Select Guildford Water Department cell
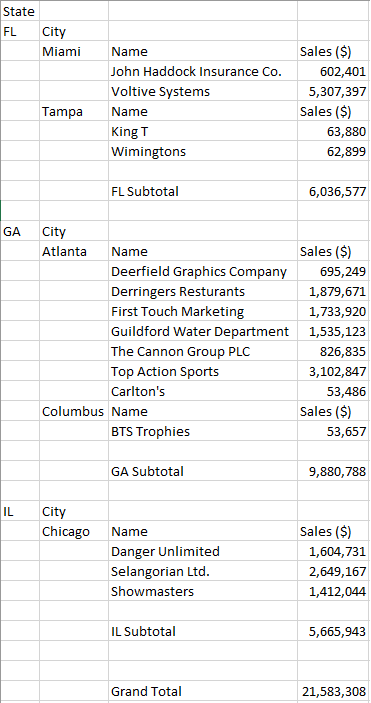This screenshot has width=371, height=703. point(203,331)
